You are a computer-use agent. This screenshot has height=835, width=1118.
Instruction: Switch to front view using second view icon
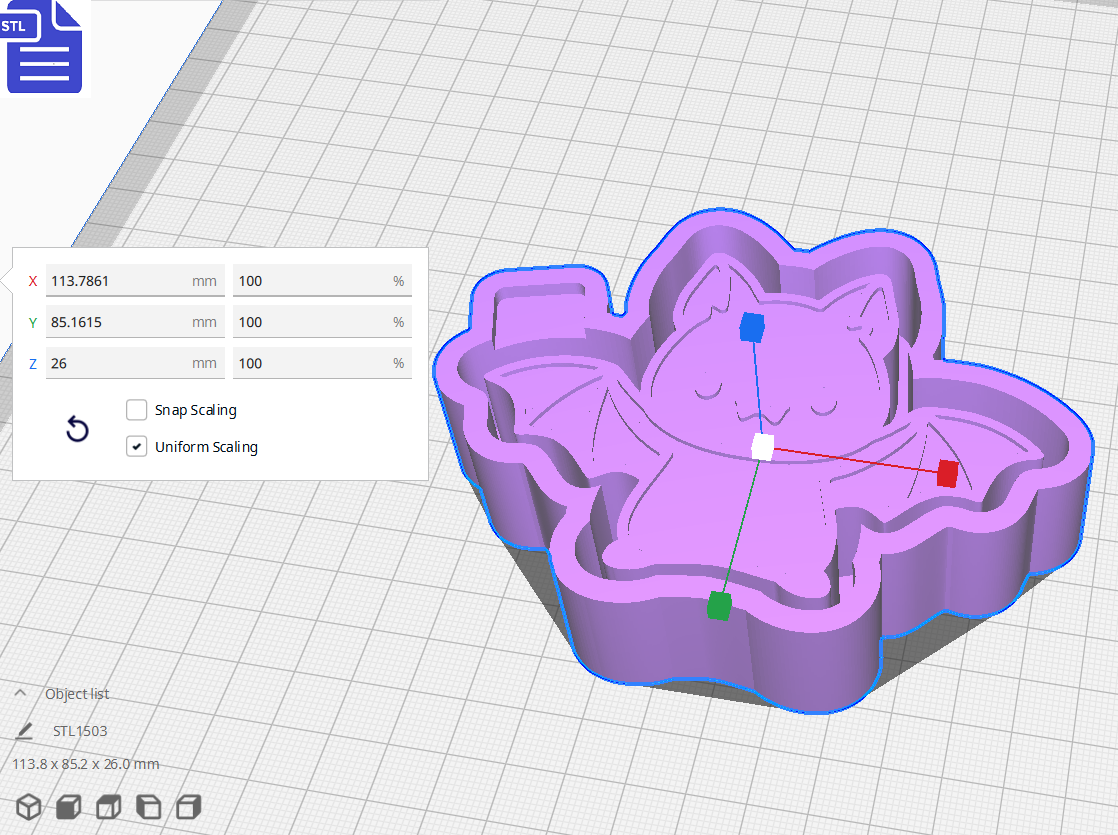68,807
